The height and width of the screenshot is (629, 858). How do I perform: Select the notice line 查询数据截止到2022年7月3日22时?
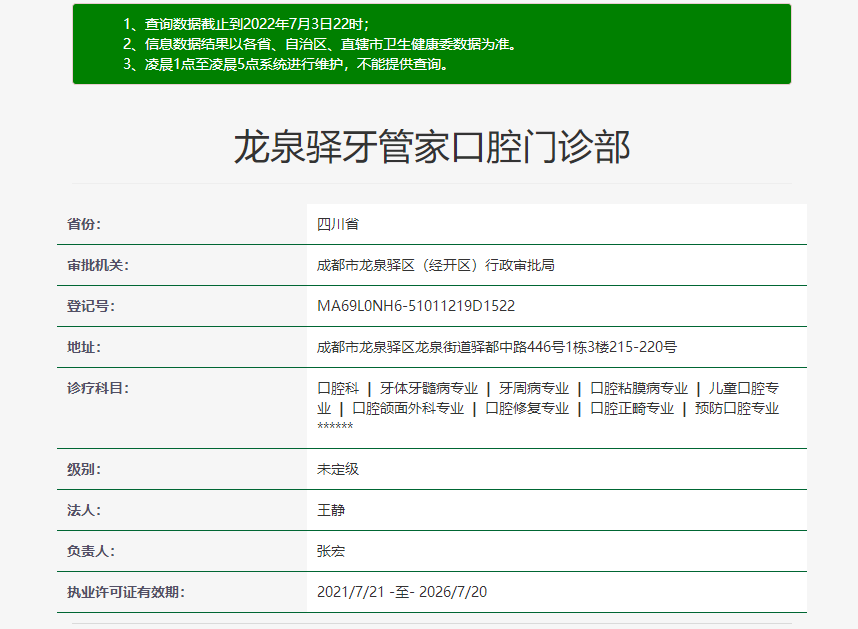(x=246, y=24)
